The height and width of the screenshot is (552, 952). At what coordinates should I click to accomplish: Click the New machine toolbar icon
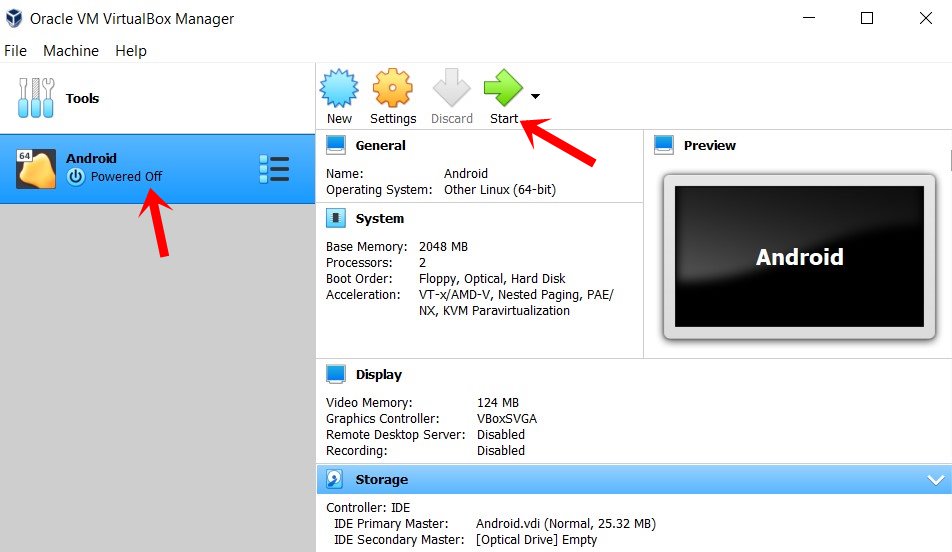tap(339, 88)
